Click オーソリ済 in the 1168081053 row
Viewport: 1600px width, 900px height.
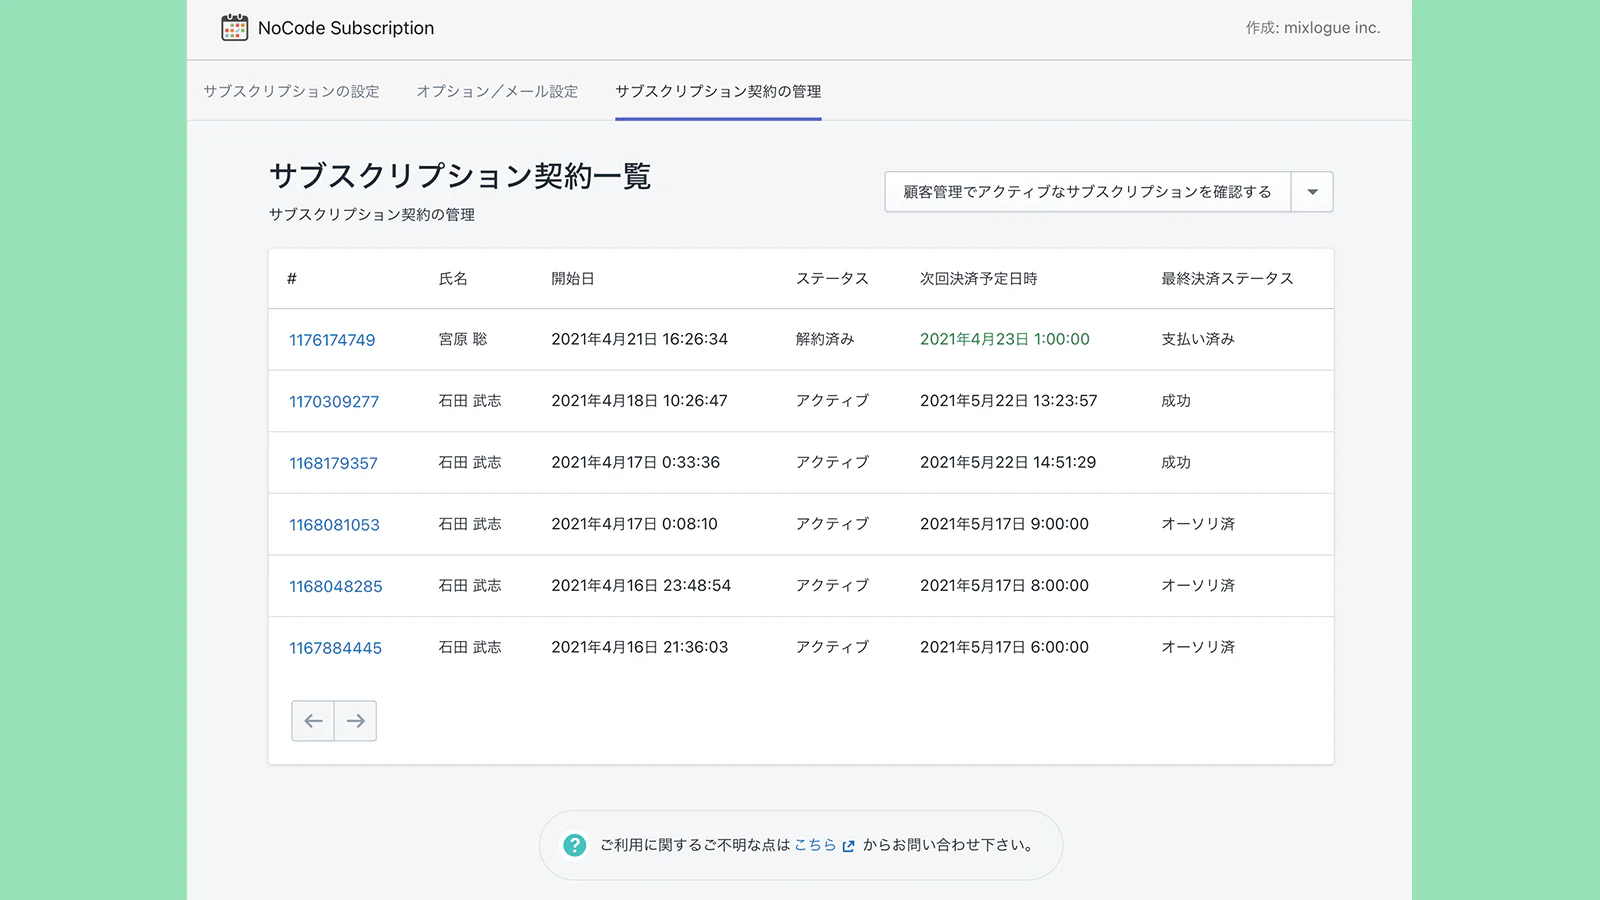tap(1198, 524)
